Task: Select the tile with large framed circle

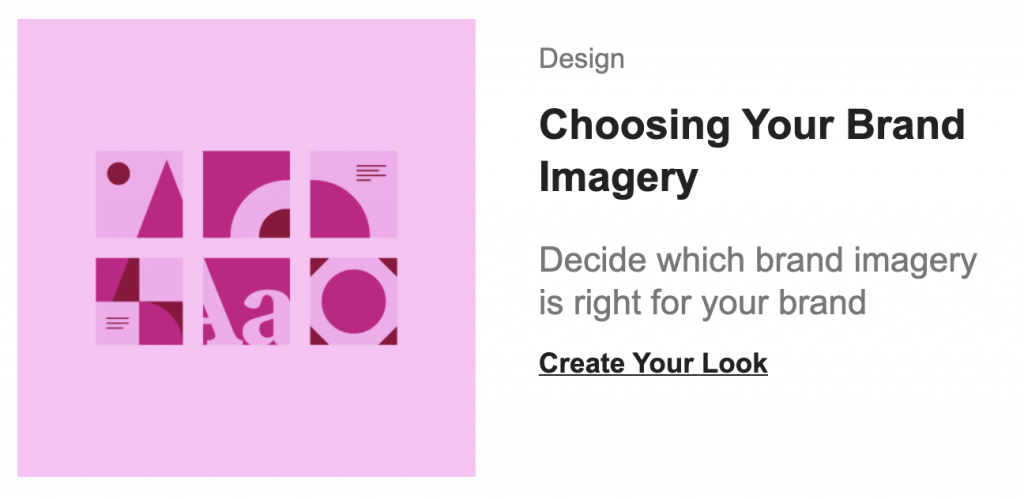Action: coord(353,301)
